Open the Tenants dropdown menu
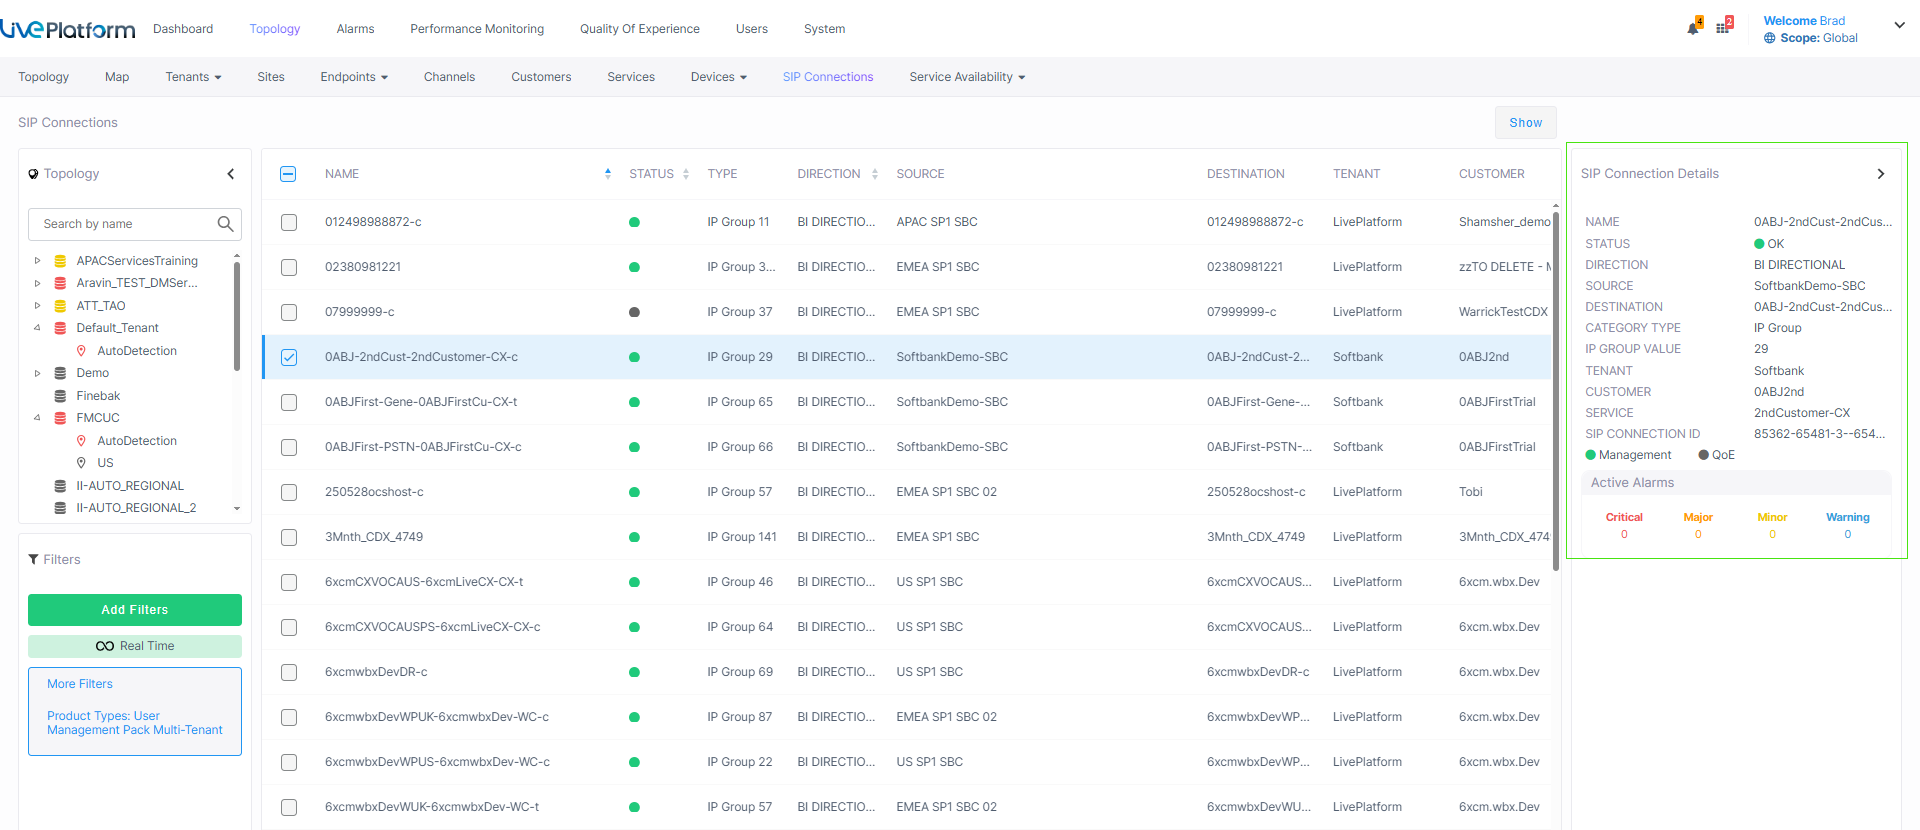Screen dimensions: 1920x830 [x=193, y=77]
